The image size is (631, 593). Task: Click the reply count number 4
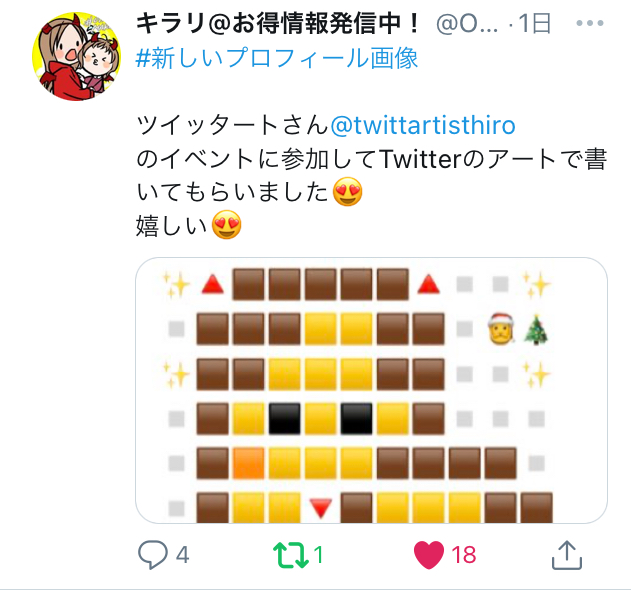182,555
